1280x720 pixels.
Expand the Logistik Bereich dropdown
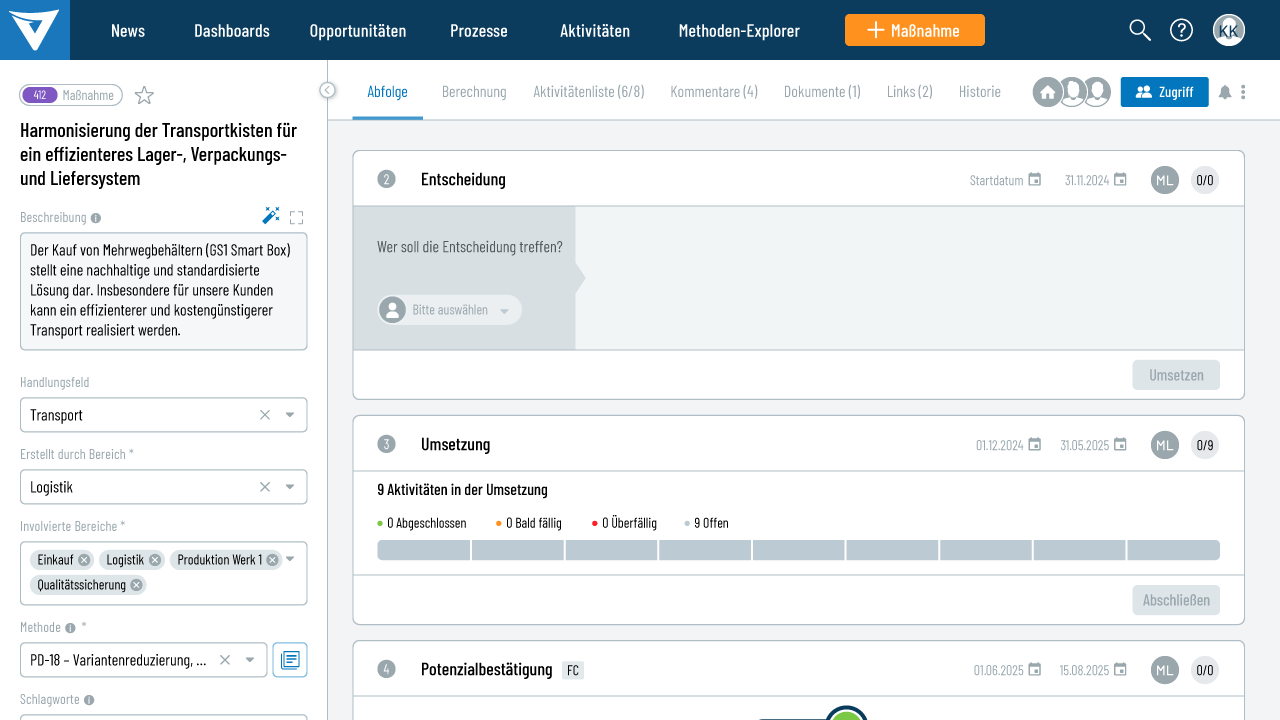click(x=290, y=487)
